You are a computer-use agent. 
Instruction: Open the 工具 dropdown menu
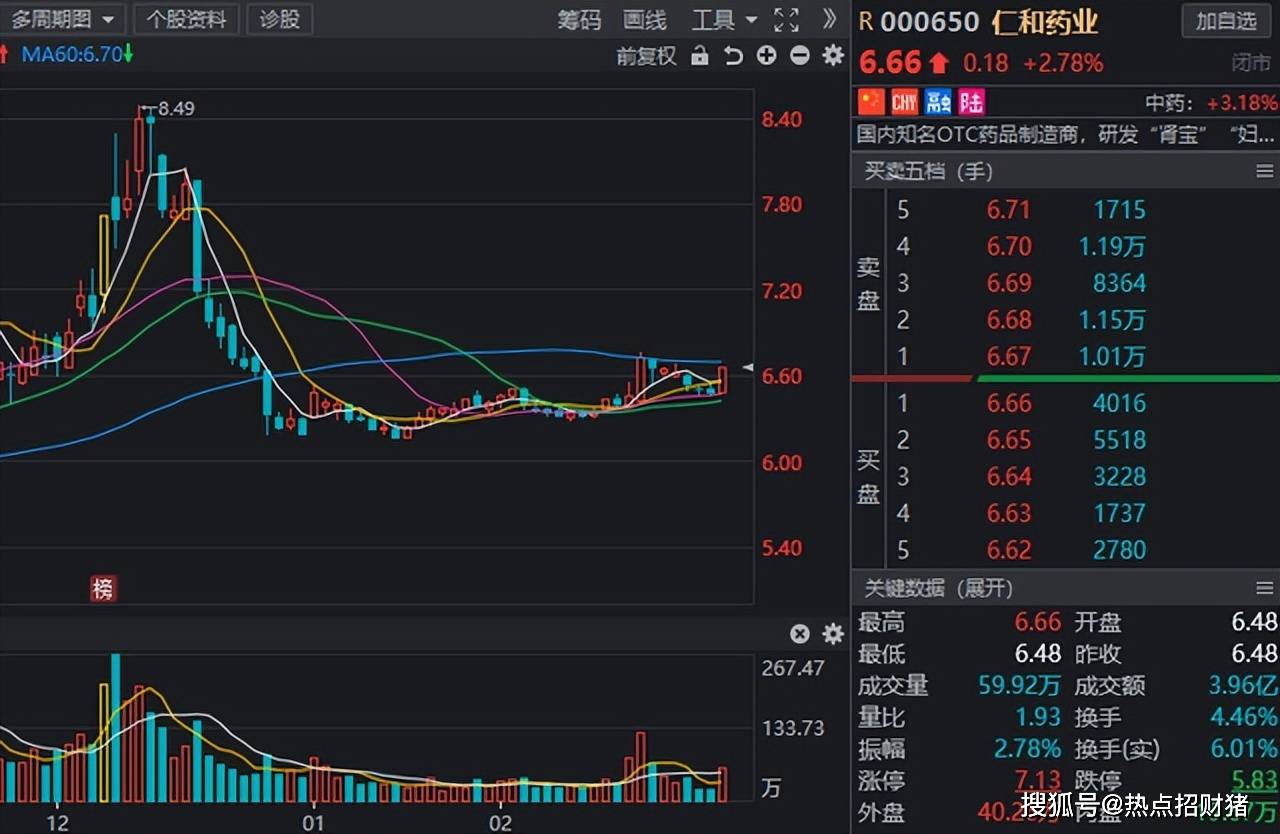[x=724, y=19]
